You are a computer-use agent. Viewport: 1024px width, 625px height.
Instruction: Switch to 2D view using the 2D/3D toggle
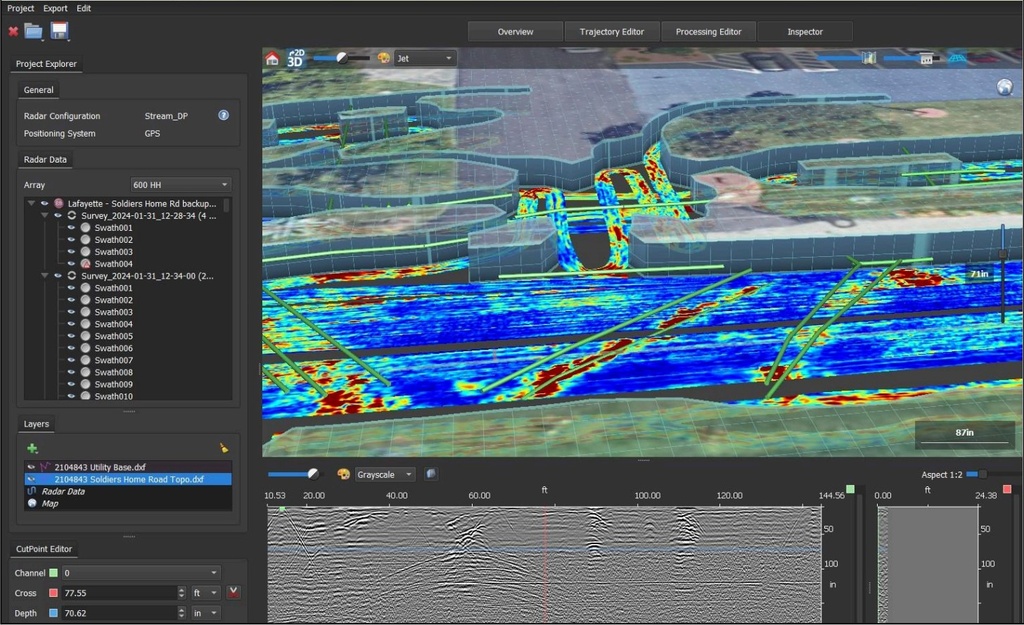pos(293,58)
